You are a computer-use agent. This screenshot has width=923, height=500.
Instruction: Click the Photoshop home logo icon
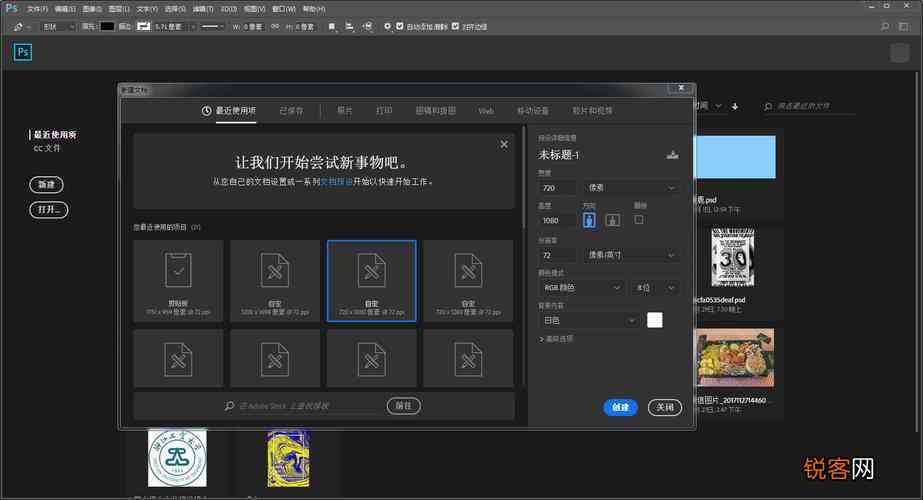pyautogui.click(x=22, y=52)
